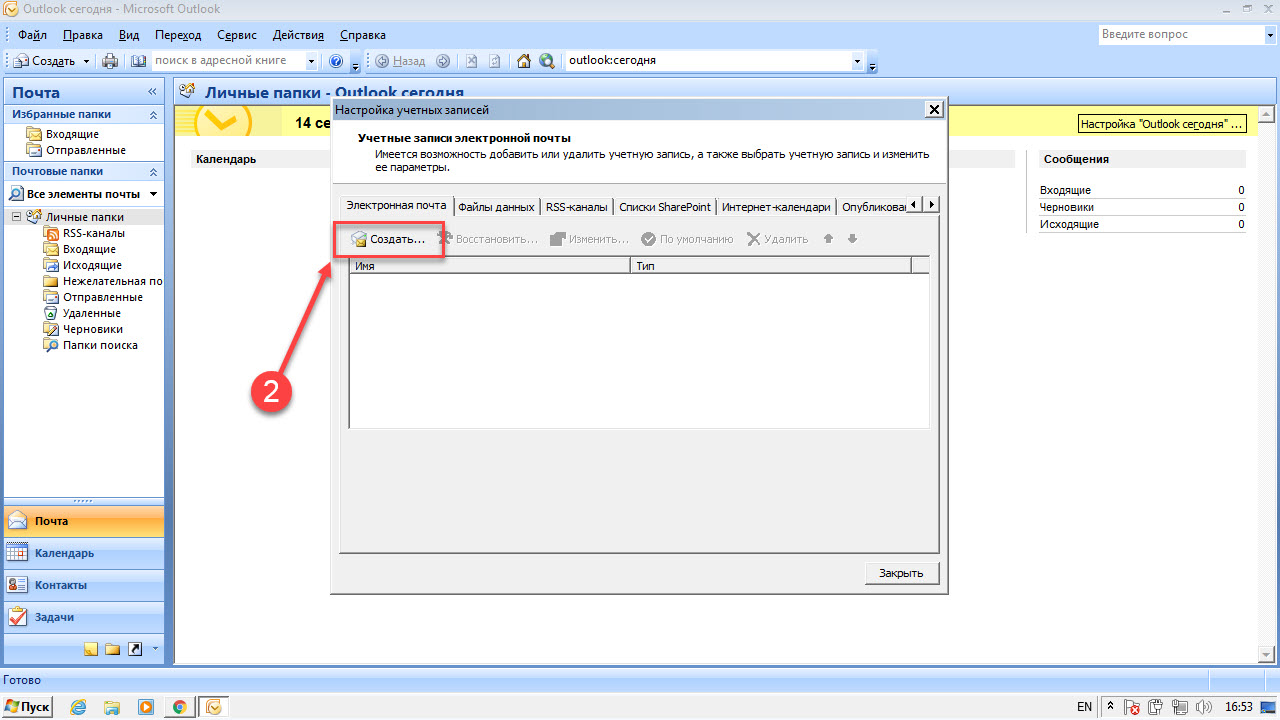The height and width of the screenshot is (720, 1280).
Task: Collapse the navigation pane with the double chevron
Action: [x=152, y=92]
